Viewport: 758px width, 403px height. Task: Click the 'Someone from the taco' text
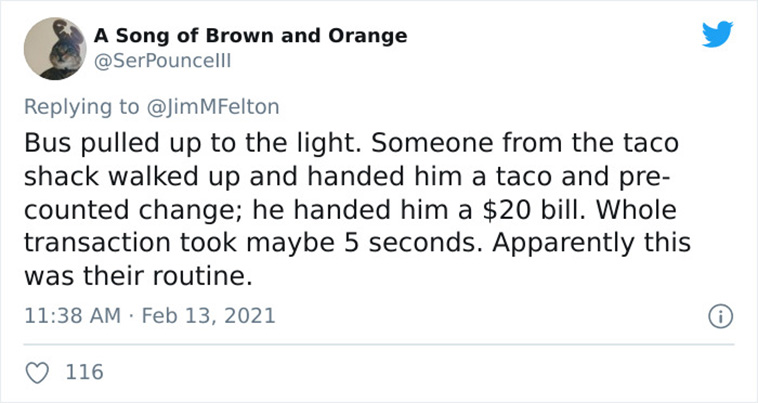click(x=525, y=143)
